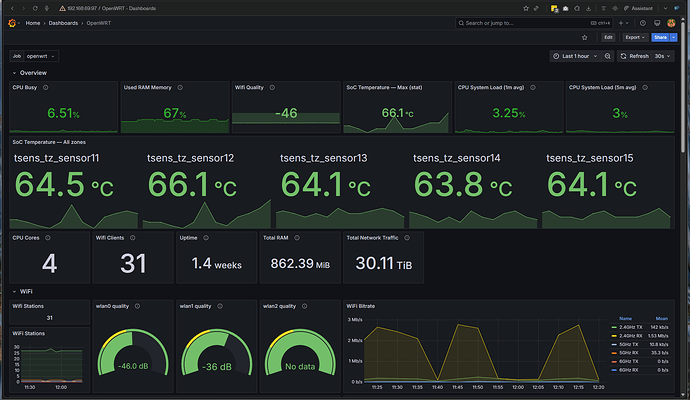The image size is (690, 400).
Task: Sort legend by Name column header
Action: [625, 319]
